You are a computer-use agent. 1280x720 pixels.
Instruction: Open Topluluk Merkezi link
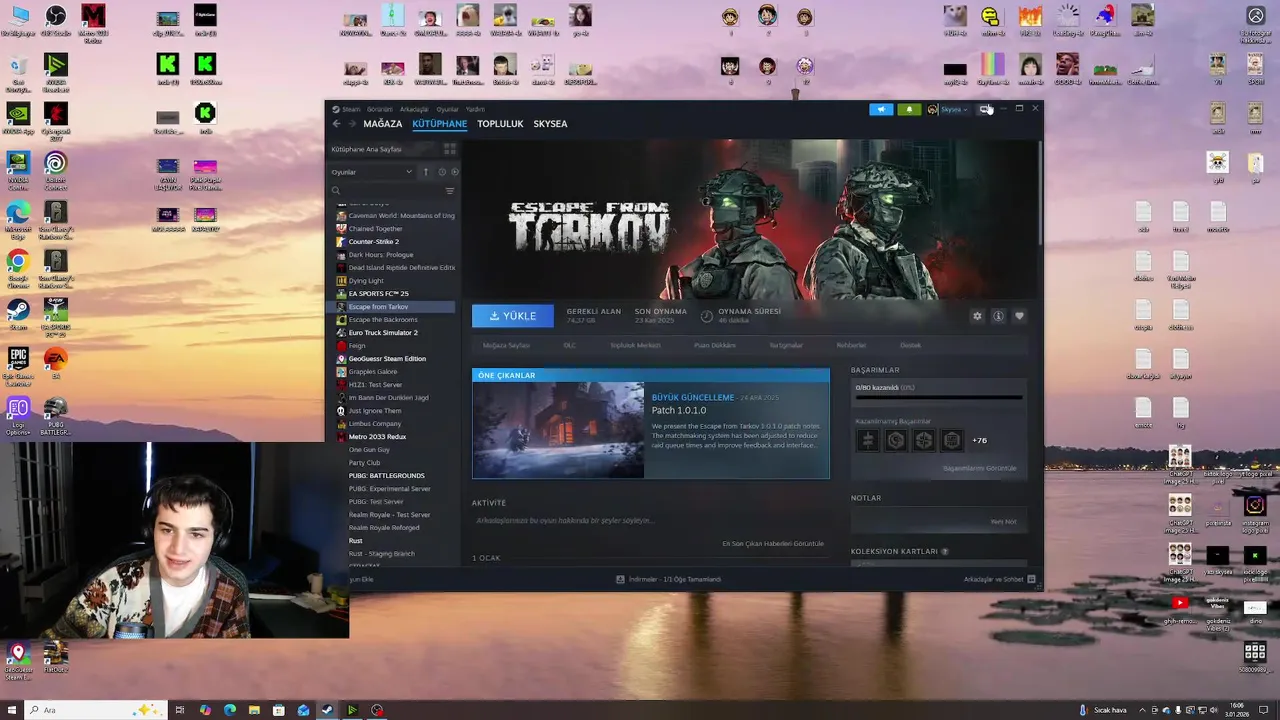point(635,345)
